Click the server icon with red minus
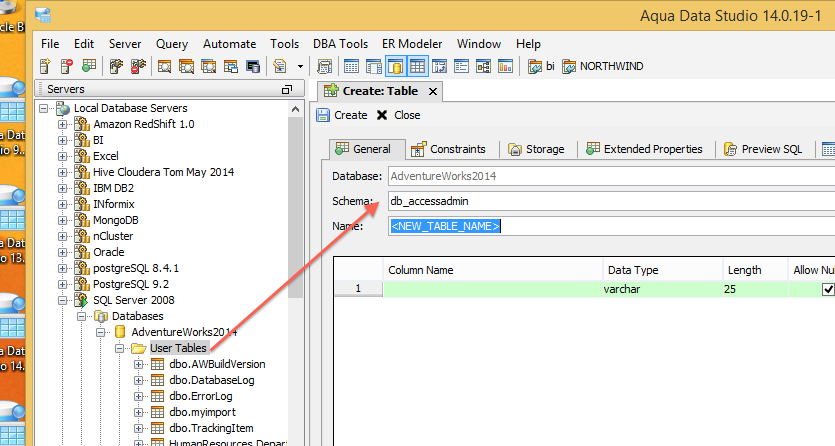835x446 pixels. (67, 66)
